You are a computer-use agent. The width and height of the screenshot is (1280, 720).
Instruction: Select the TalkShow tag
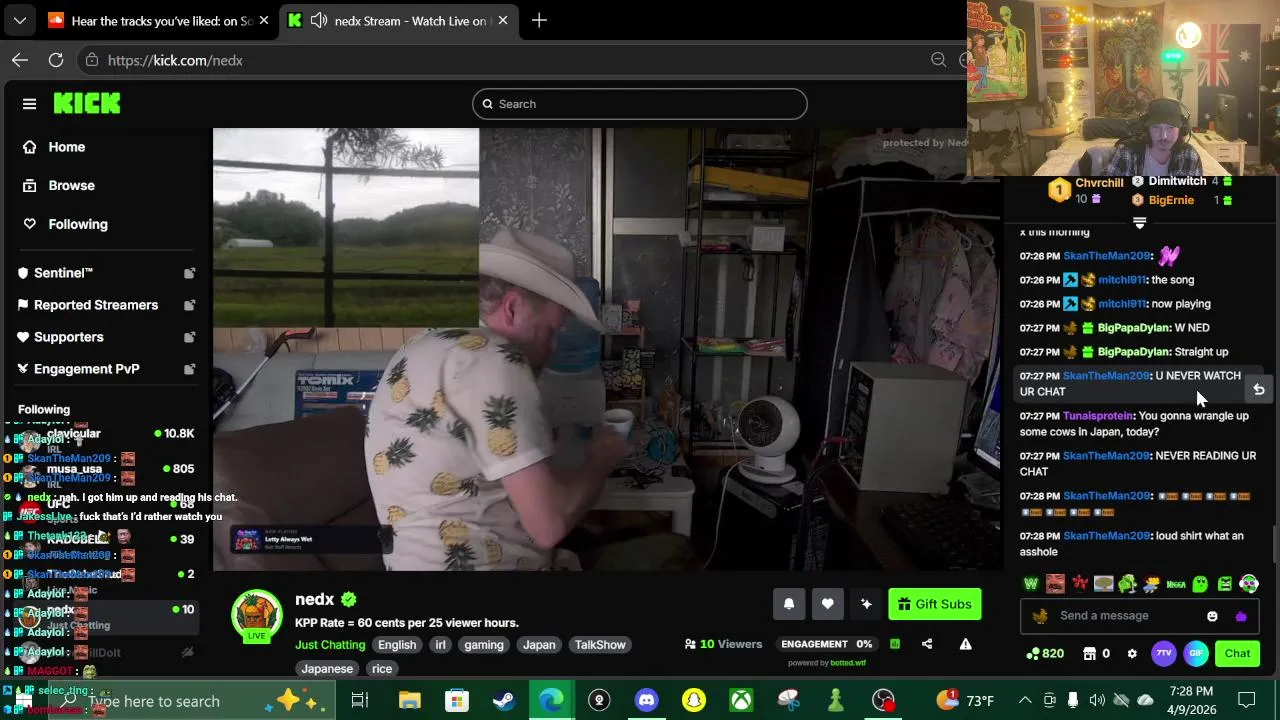(600, 645)
